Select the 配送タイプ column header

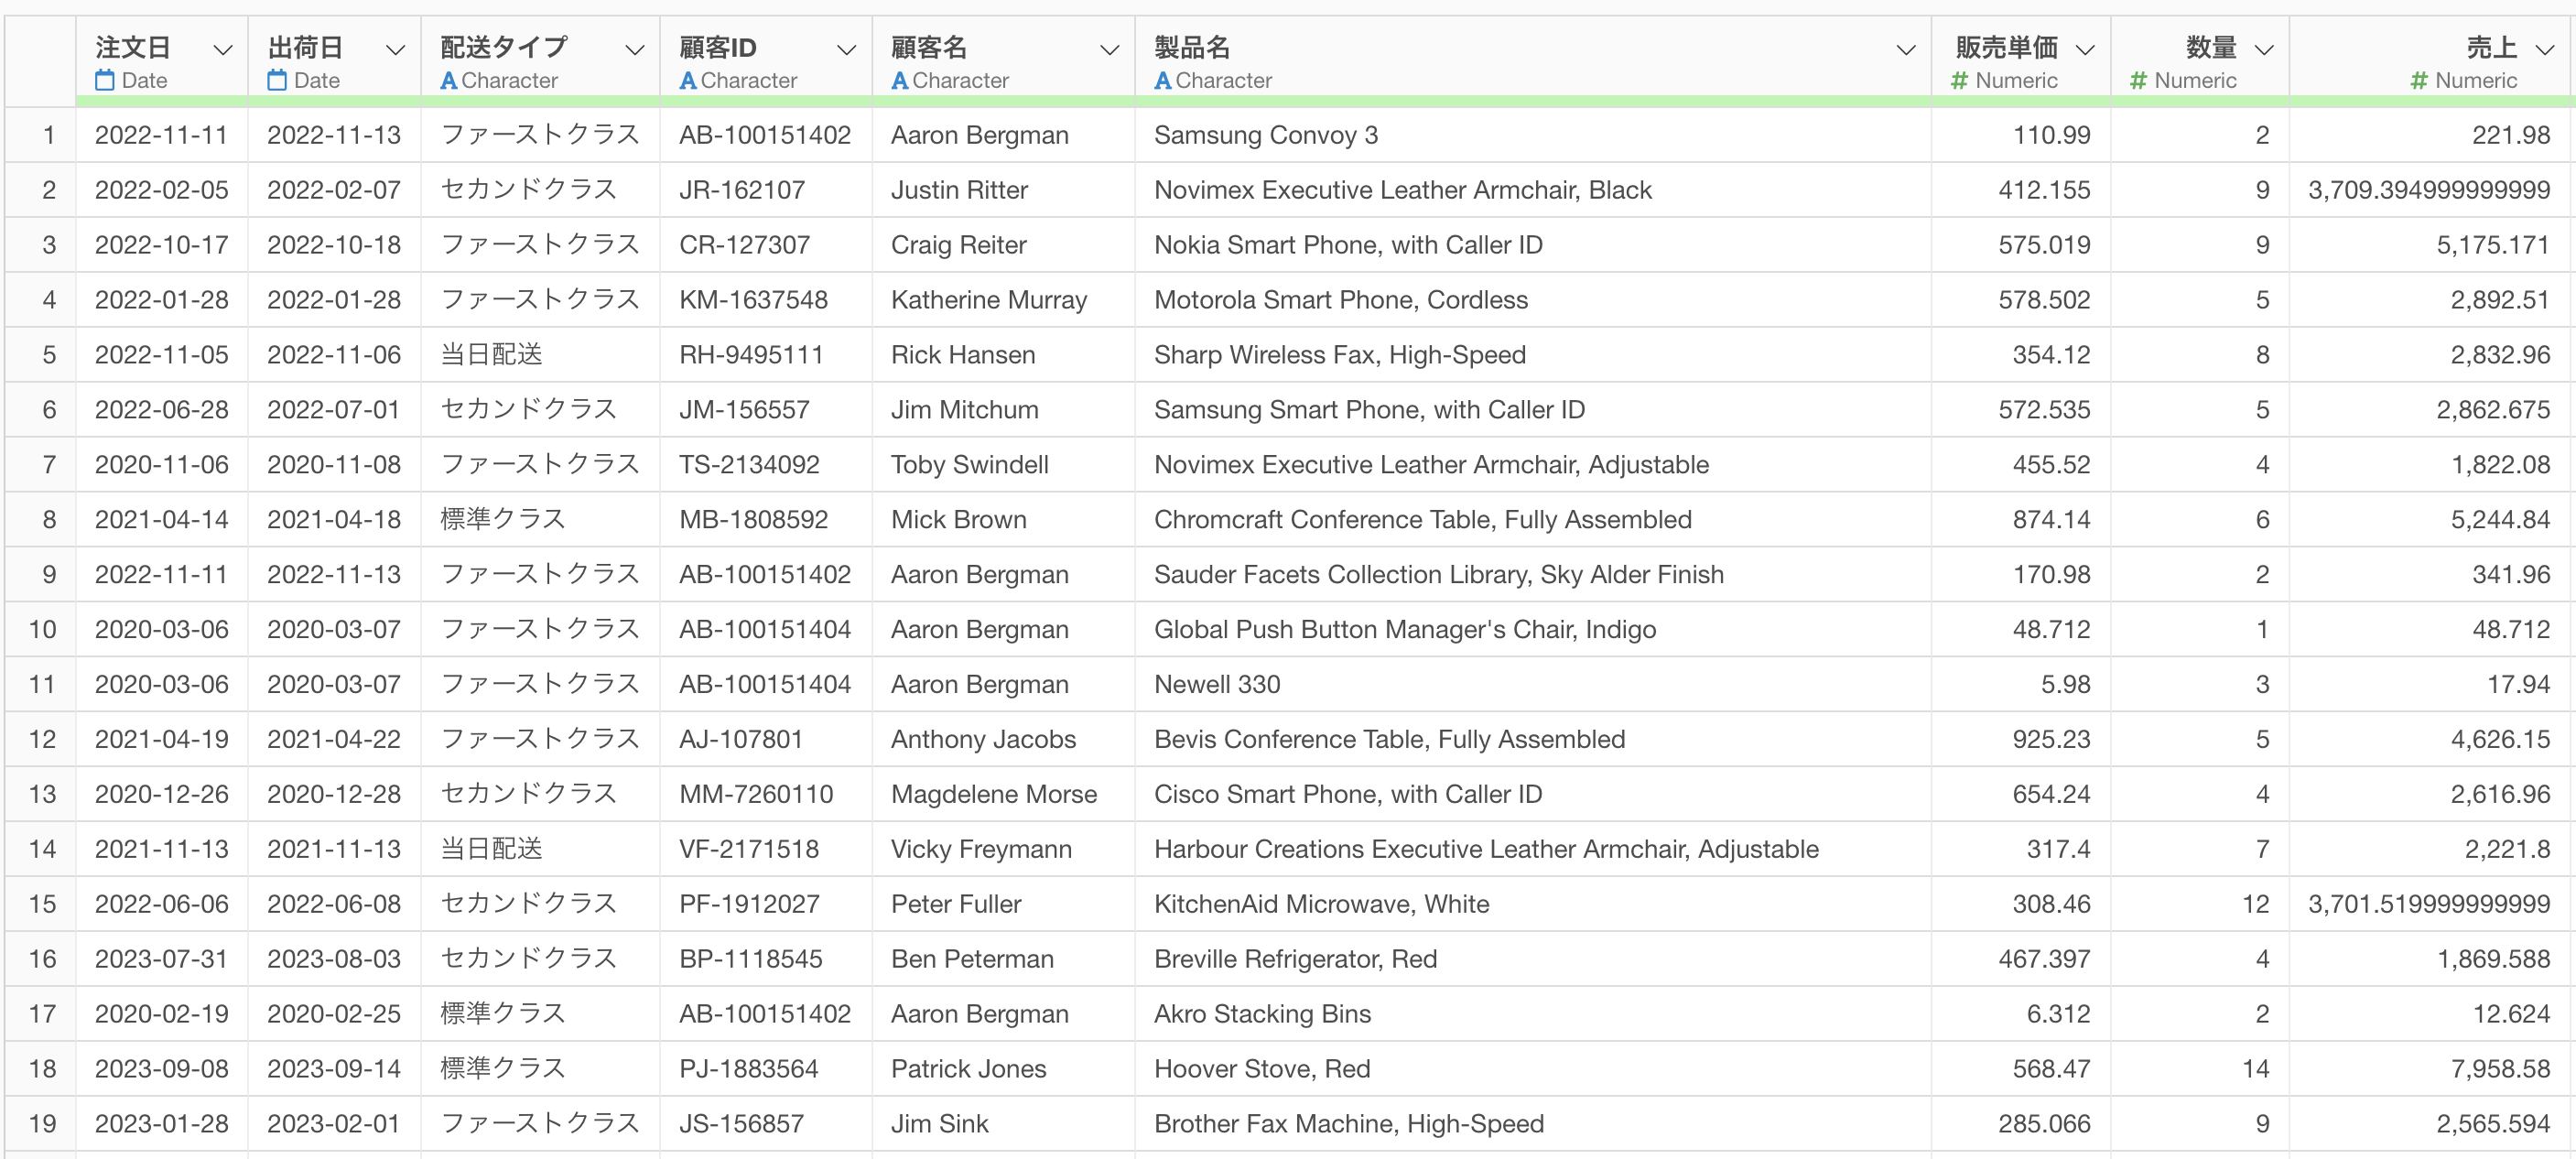pyautogui.click(x=540, y=60)
